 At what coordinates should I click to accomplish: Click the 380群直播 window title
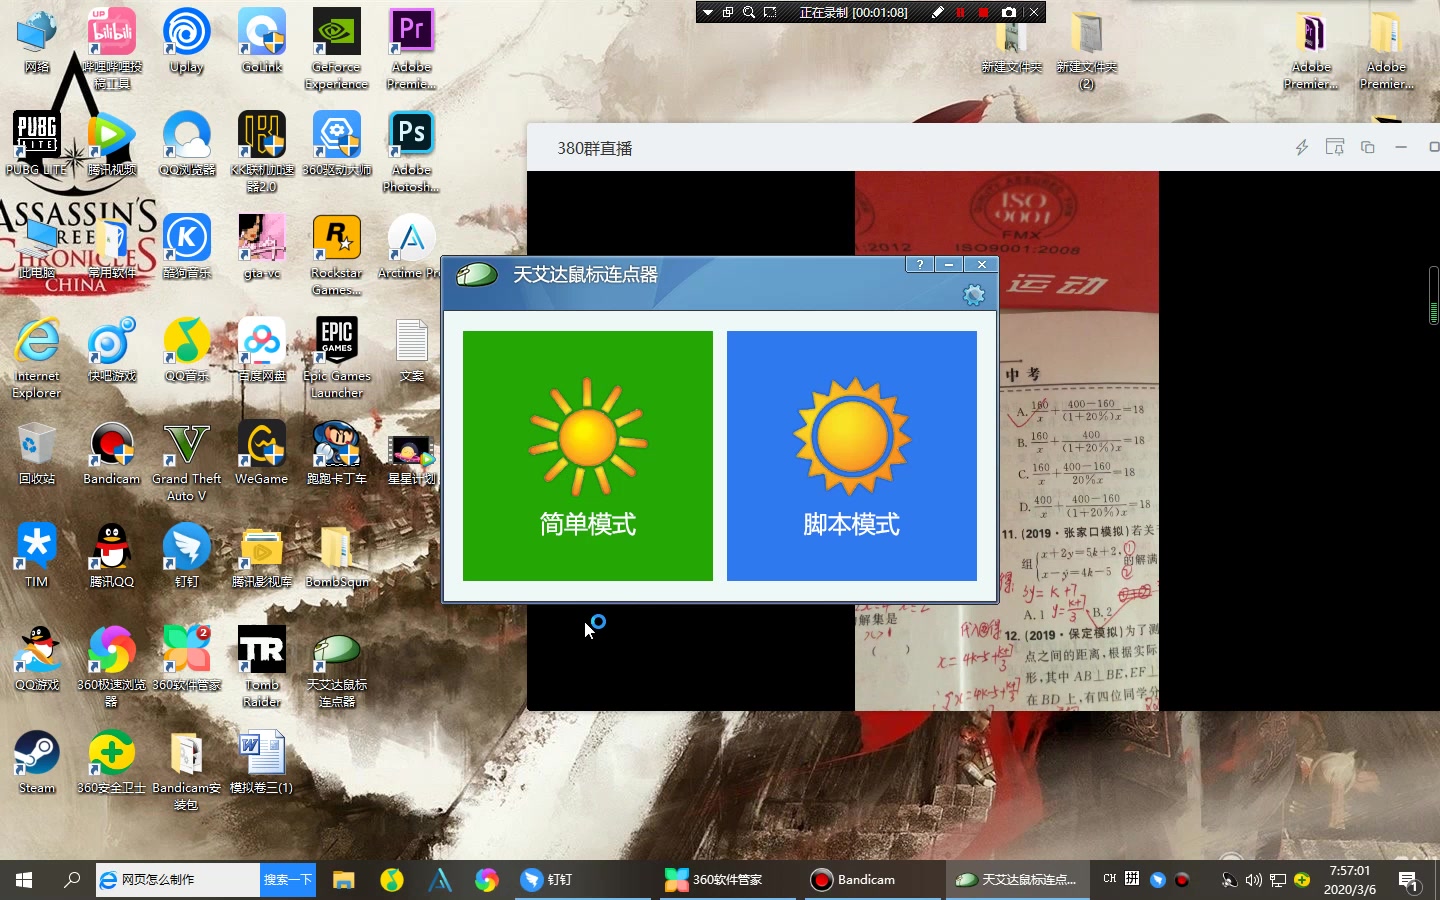click(595, 148)
